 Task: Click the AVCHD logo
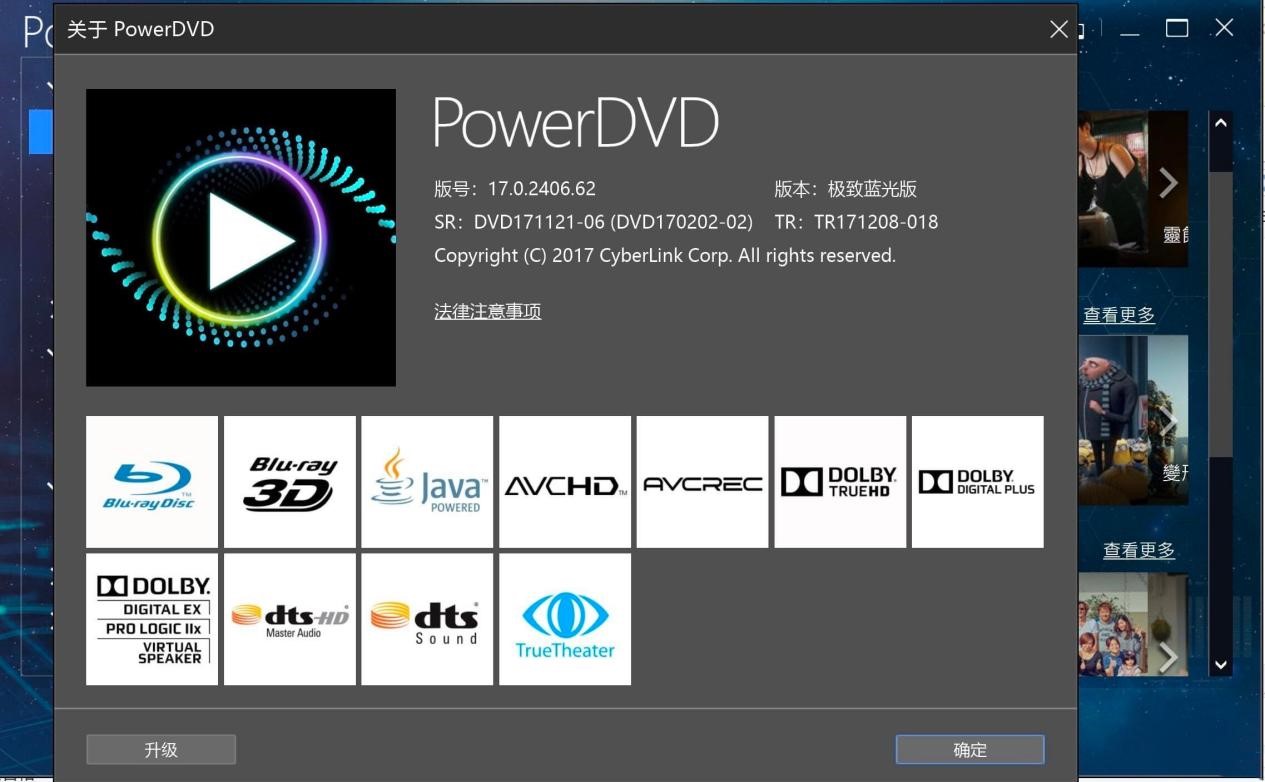(x=564, y=481)
